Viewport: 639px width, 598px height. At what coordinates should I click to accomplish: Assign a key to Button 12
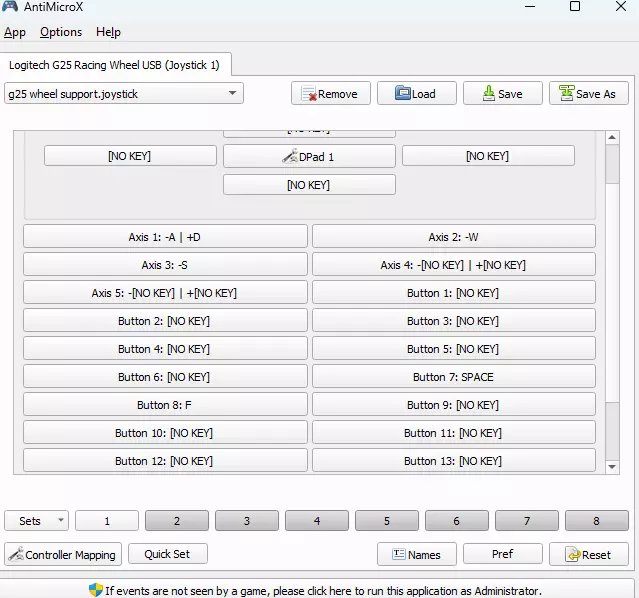coord(165,460)
